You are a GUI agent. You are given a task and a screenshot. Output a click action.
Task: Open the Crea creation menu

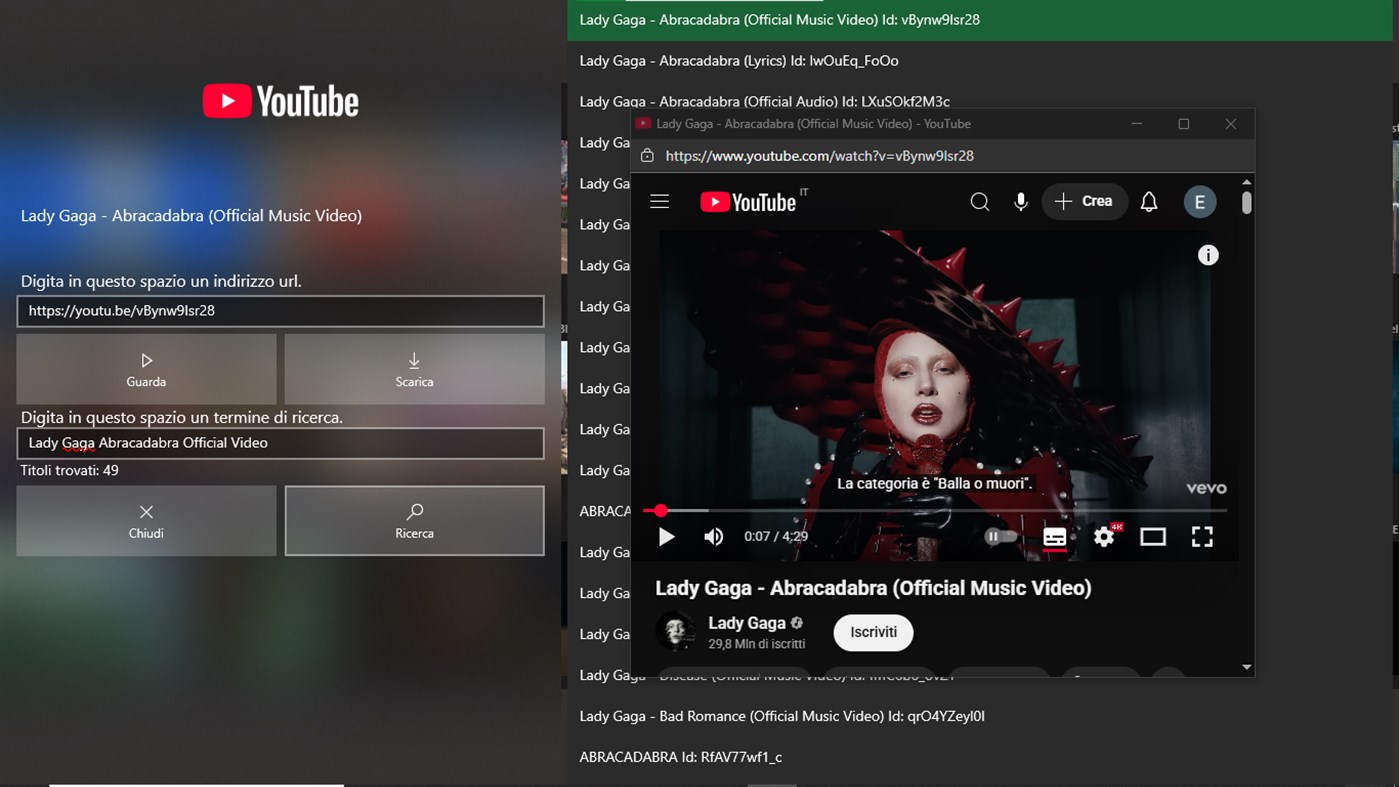[1085, 201]
